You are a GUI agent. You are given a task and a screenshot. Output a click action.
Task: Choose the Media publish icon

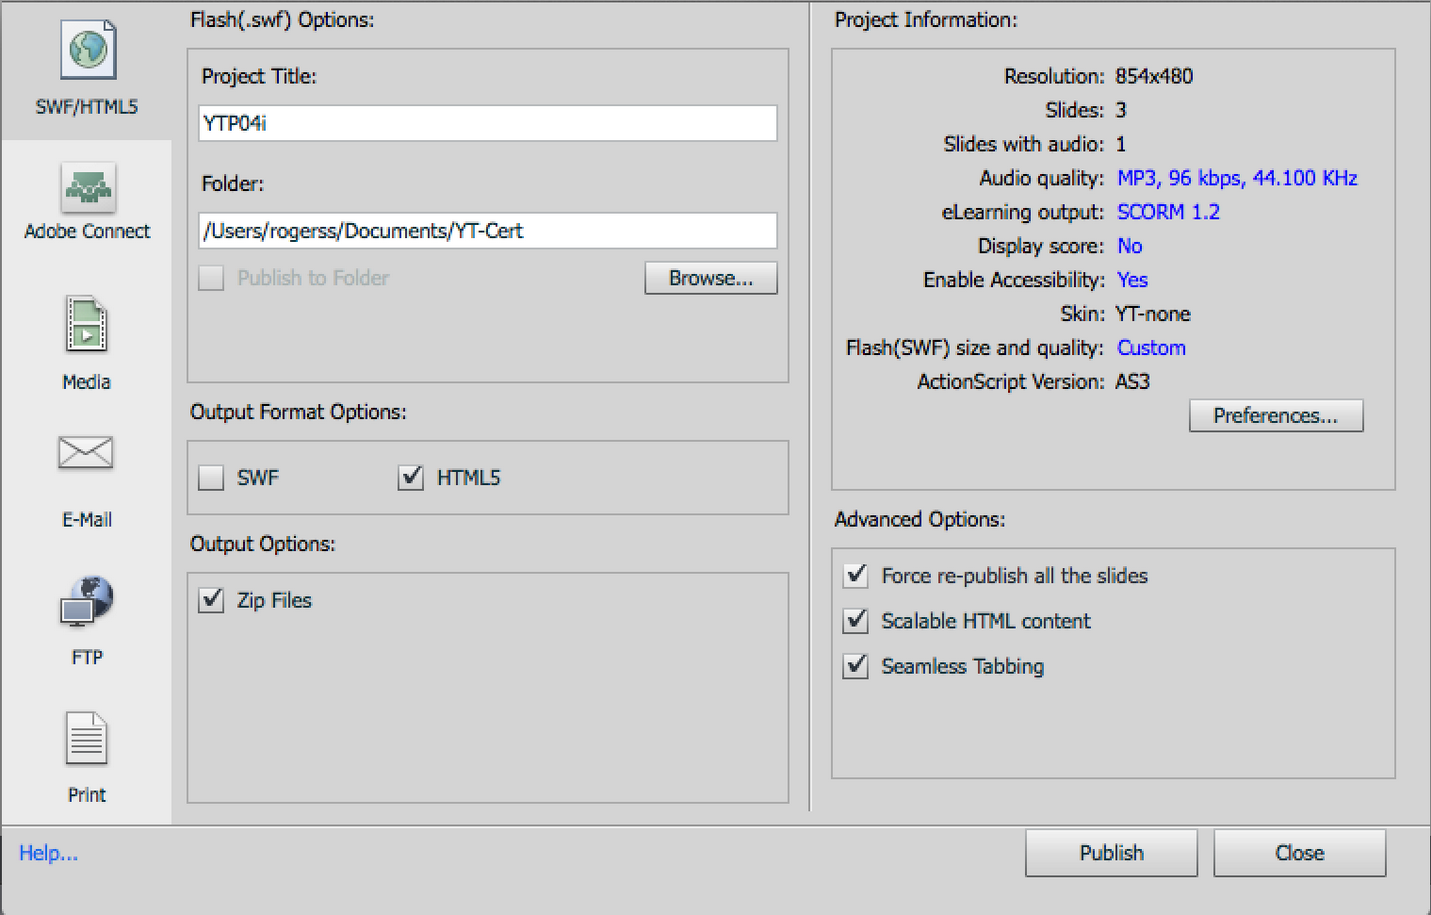[x=86, y=325]
